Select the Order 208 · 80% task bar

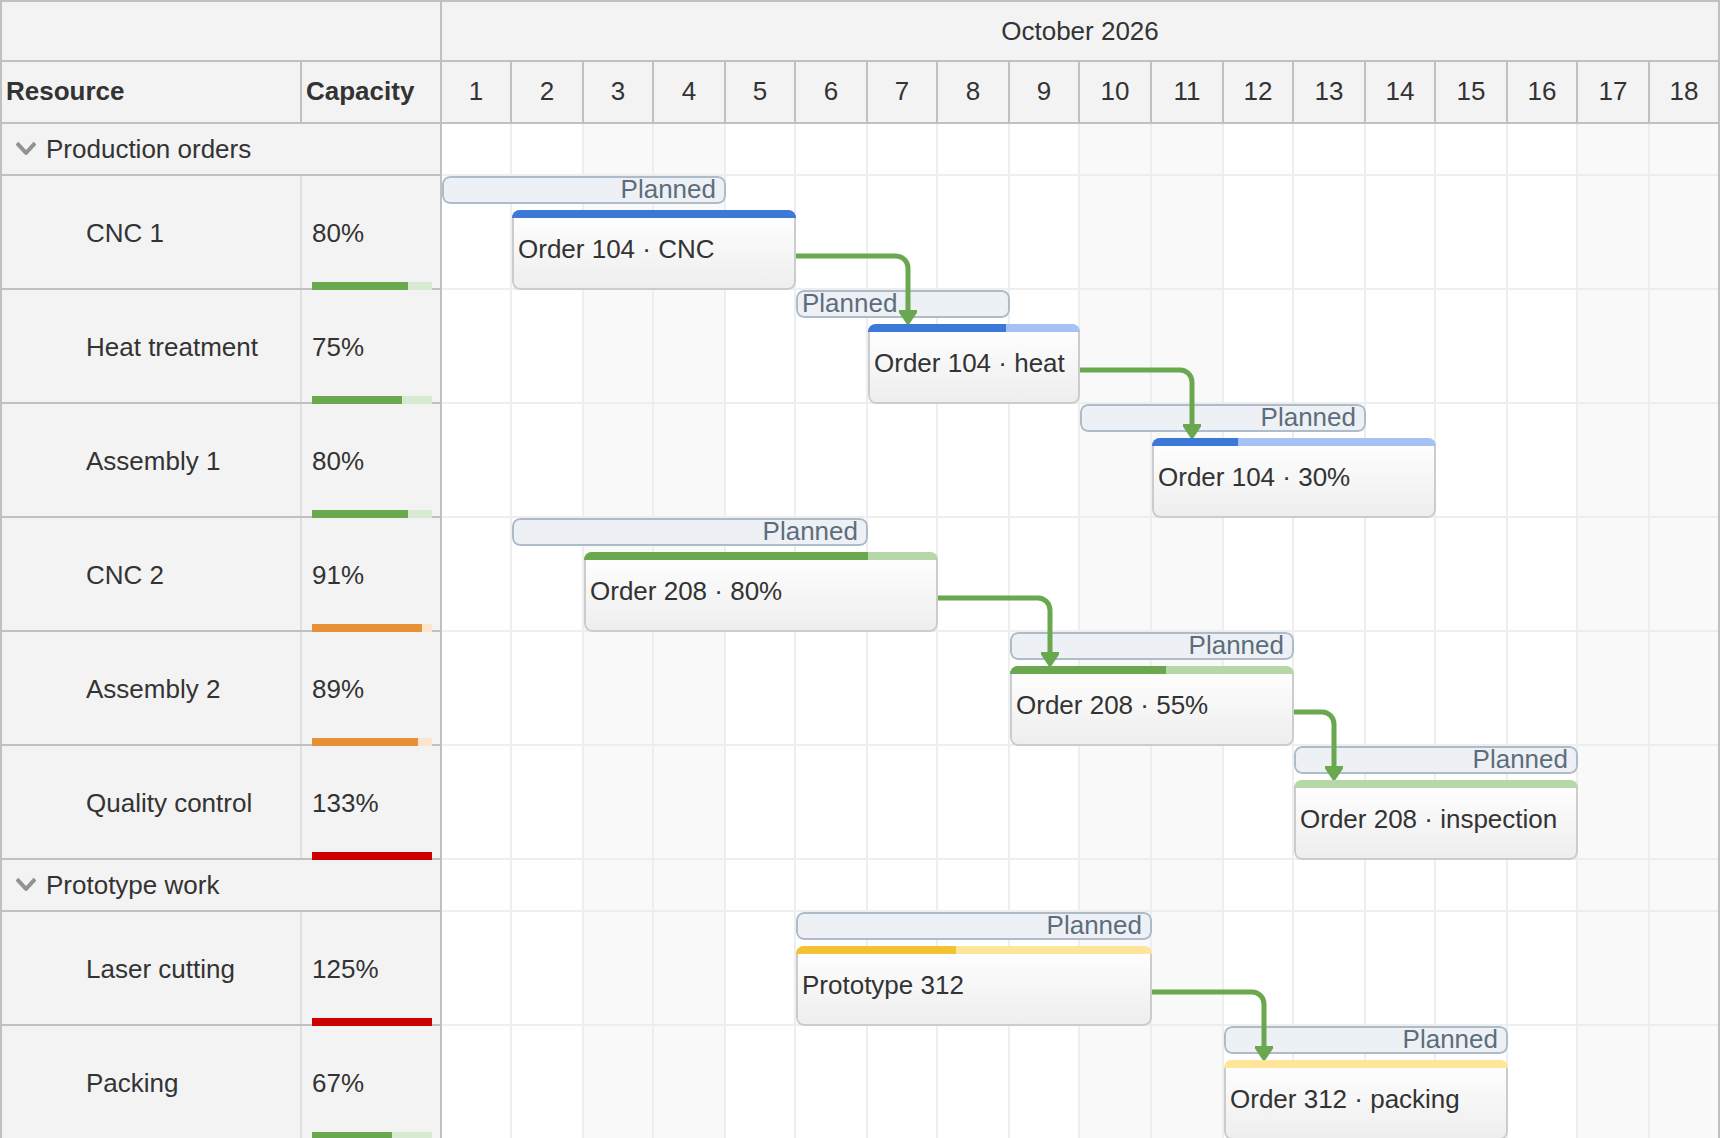point(761,592)
